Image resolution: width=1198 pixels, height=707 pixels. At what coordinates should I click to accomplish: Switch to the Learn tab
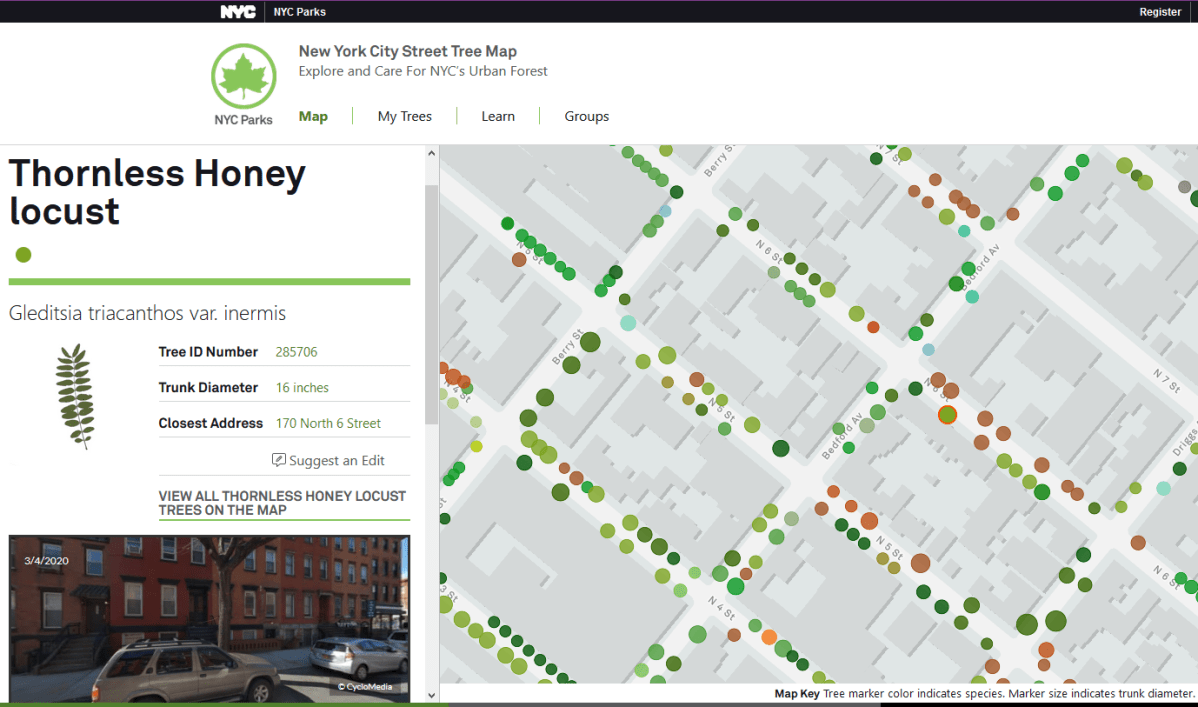coord(497,116)
